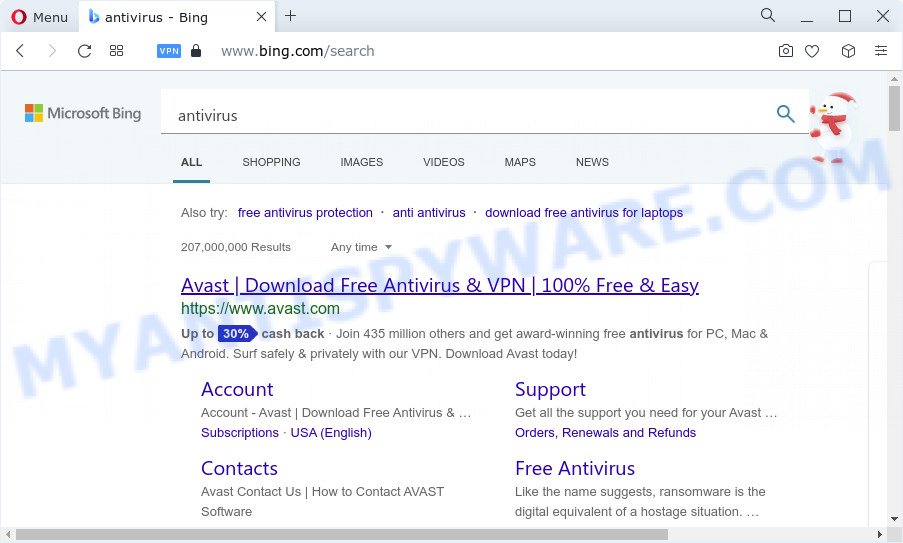Open the Support sitelink
This screenshot has width=903, height=543.
(x=551, y=389)
